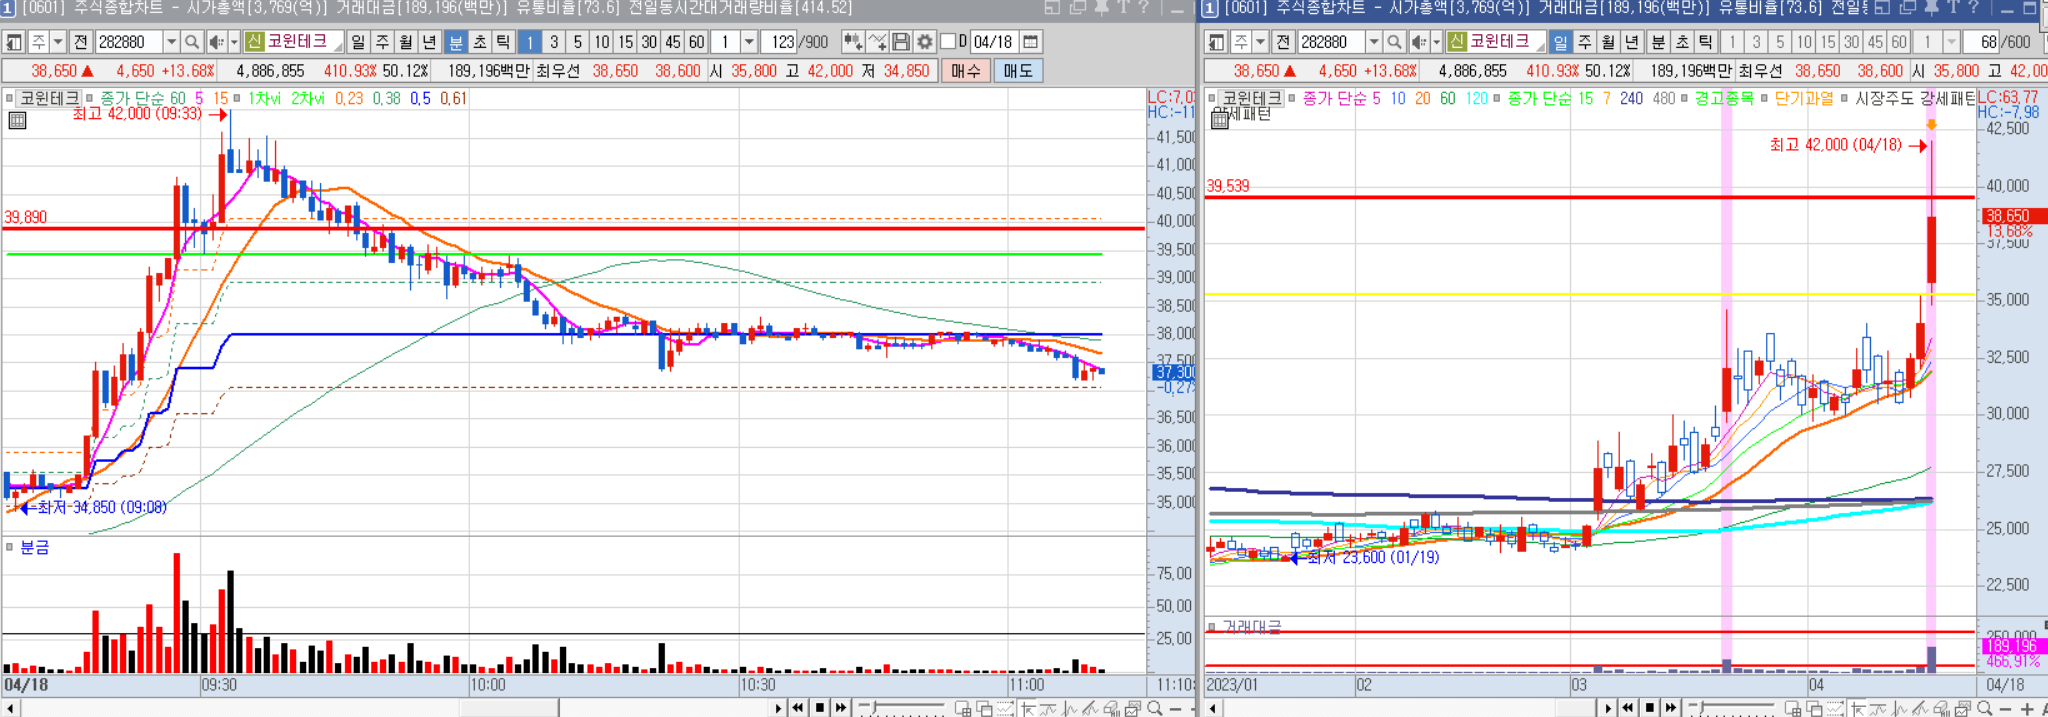This screenshot has width=2048, height=717.
Task: Click the pin icon in right window title bar
Action: click(1930, 8)
